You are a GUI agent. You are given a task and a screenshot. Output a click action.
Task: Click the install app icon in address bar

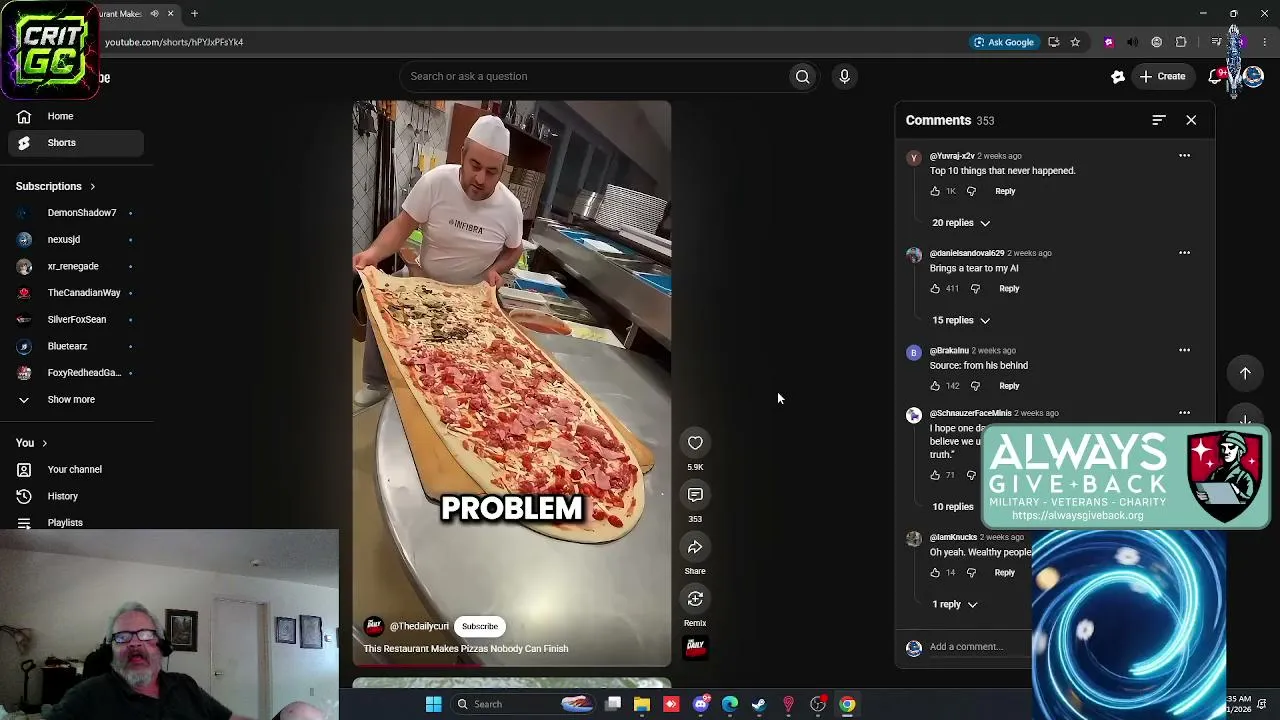[x=1053, y=42]
